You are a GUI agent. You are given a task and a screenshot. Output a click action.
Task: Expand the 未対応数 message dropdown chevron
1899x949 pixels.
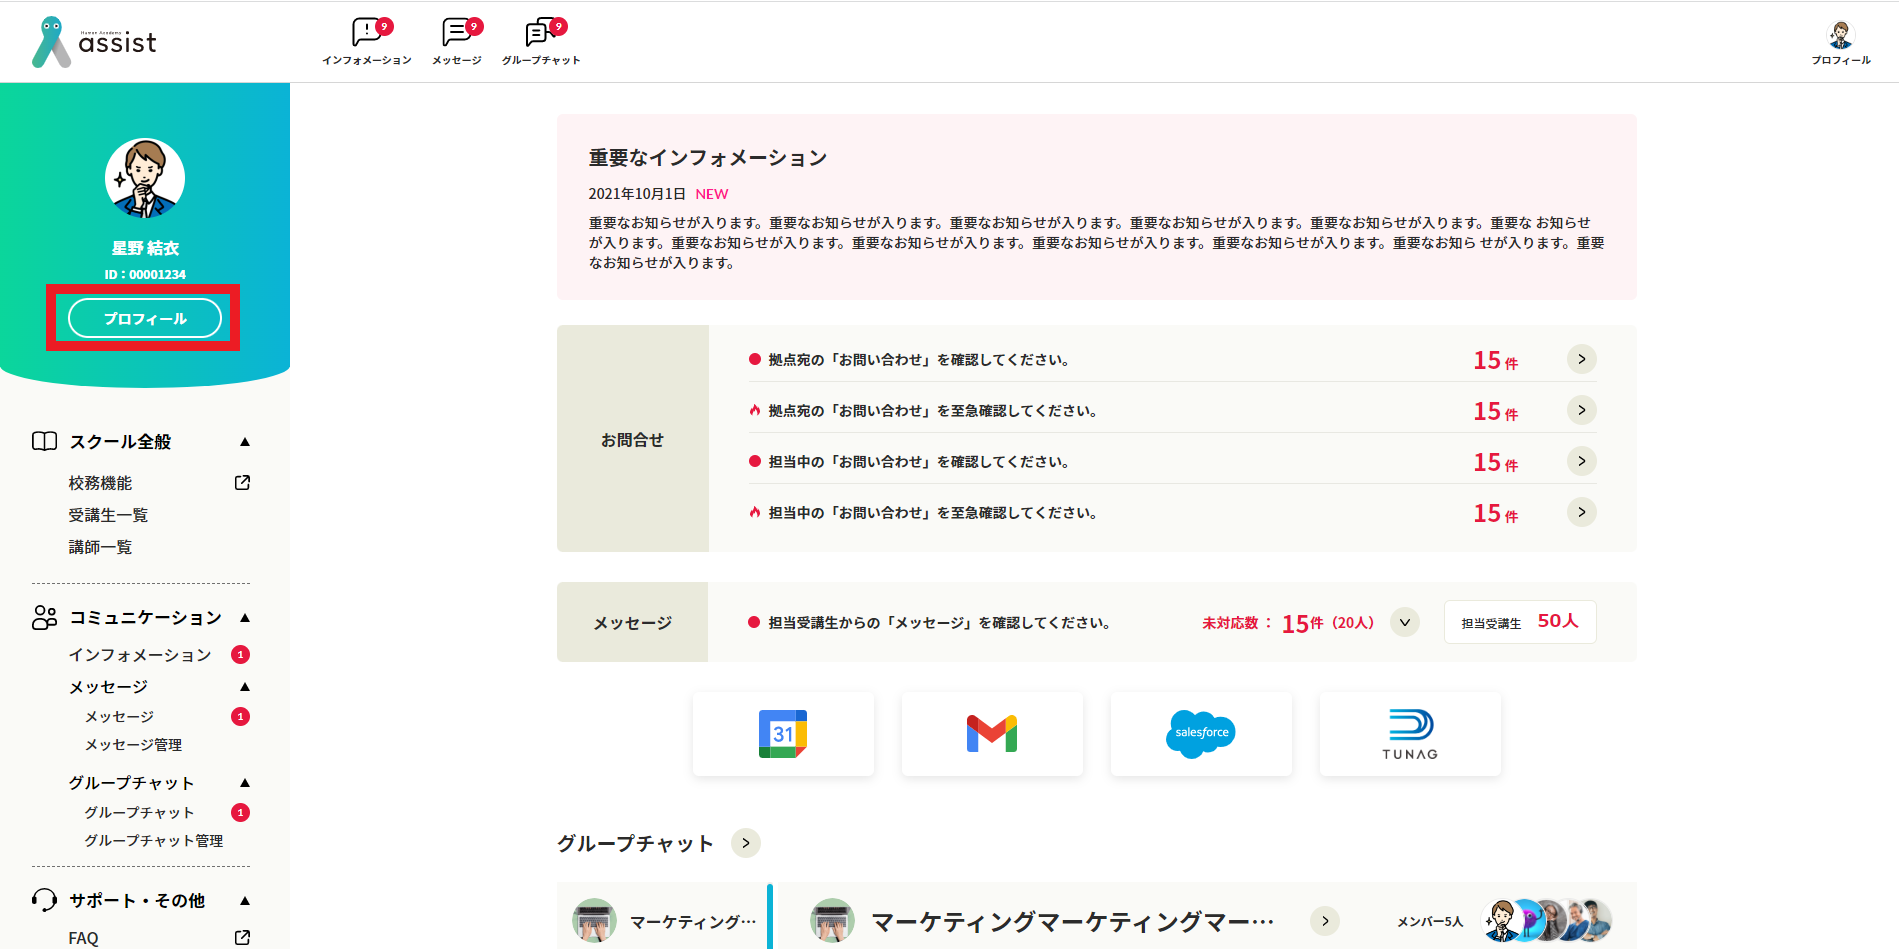tap(1405, 622)
